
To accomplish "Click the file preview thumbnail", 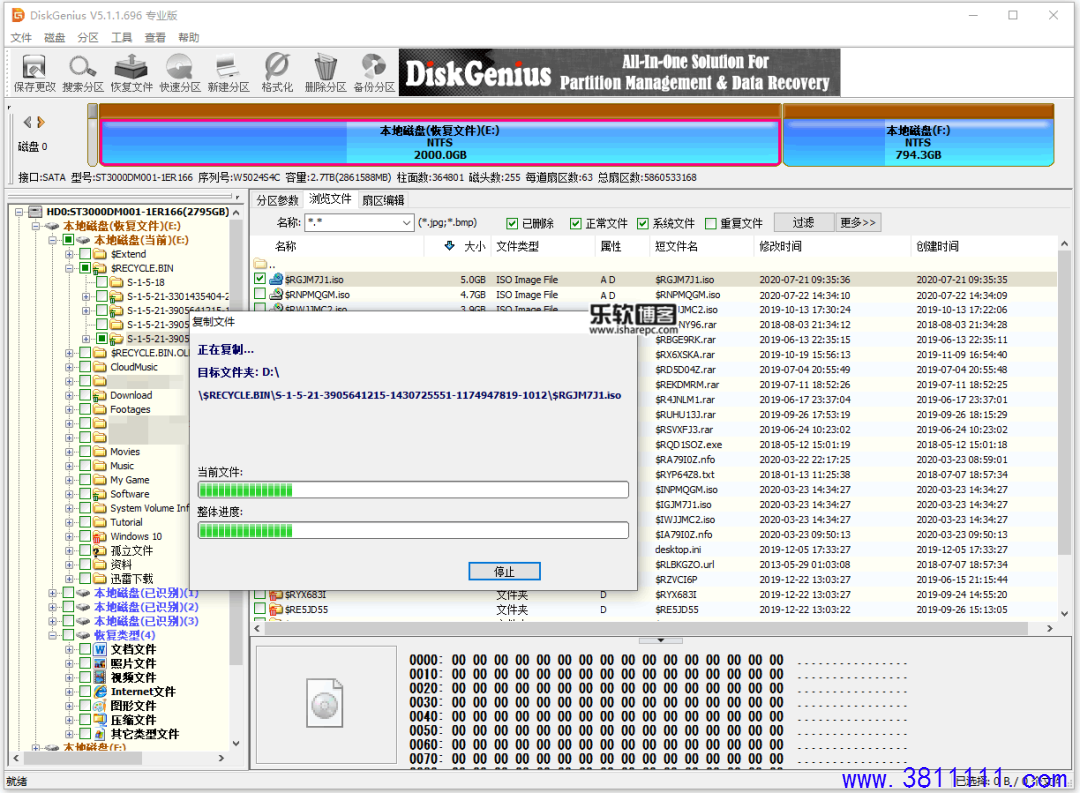I will tap(325, 703).
